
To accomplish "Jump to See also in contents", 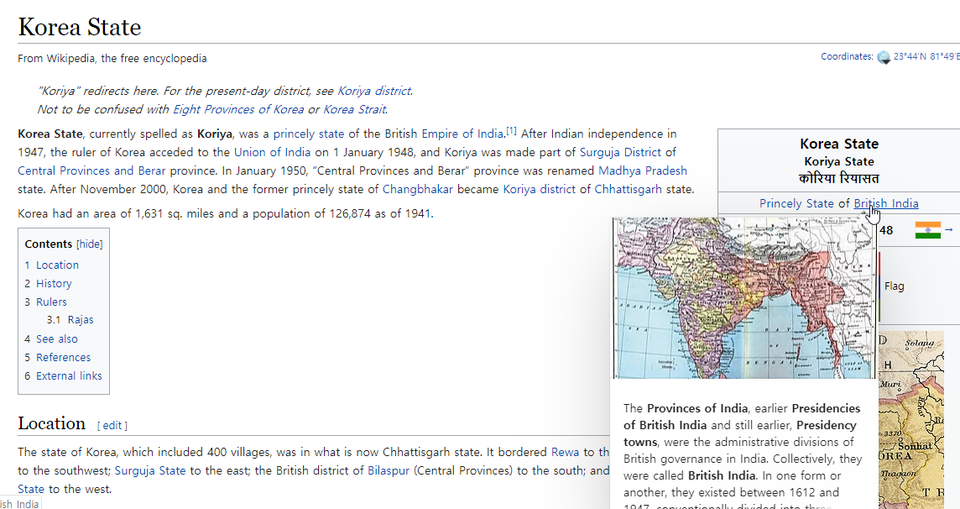I will pyautogui.click(x=57, y=339).
